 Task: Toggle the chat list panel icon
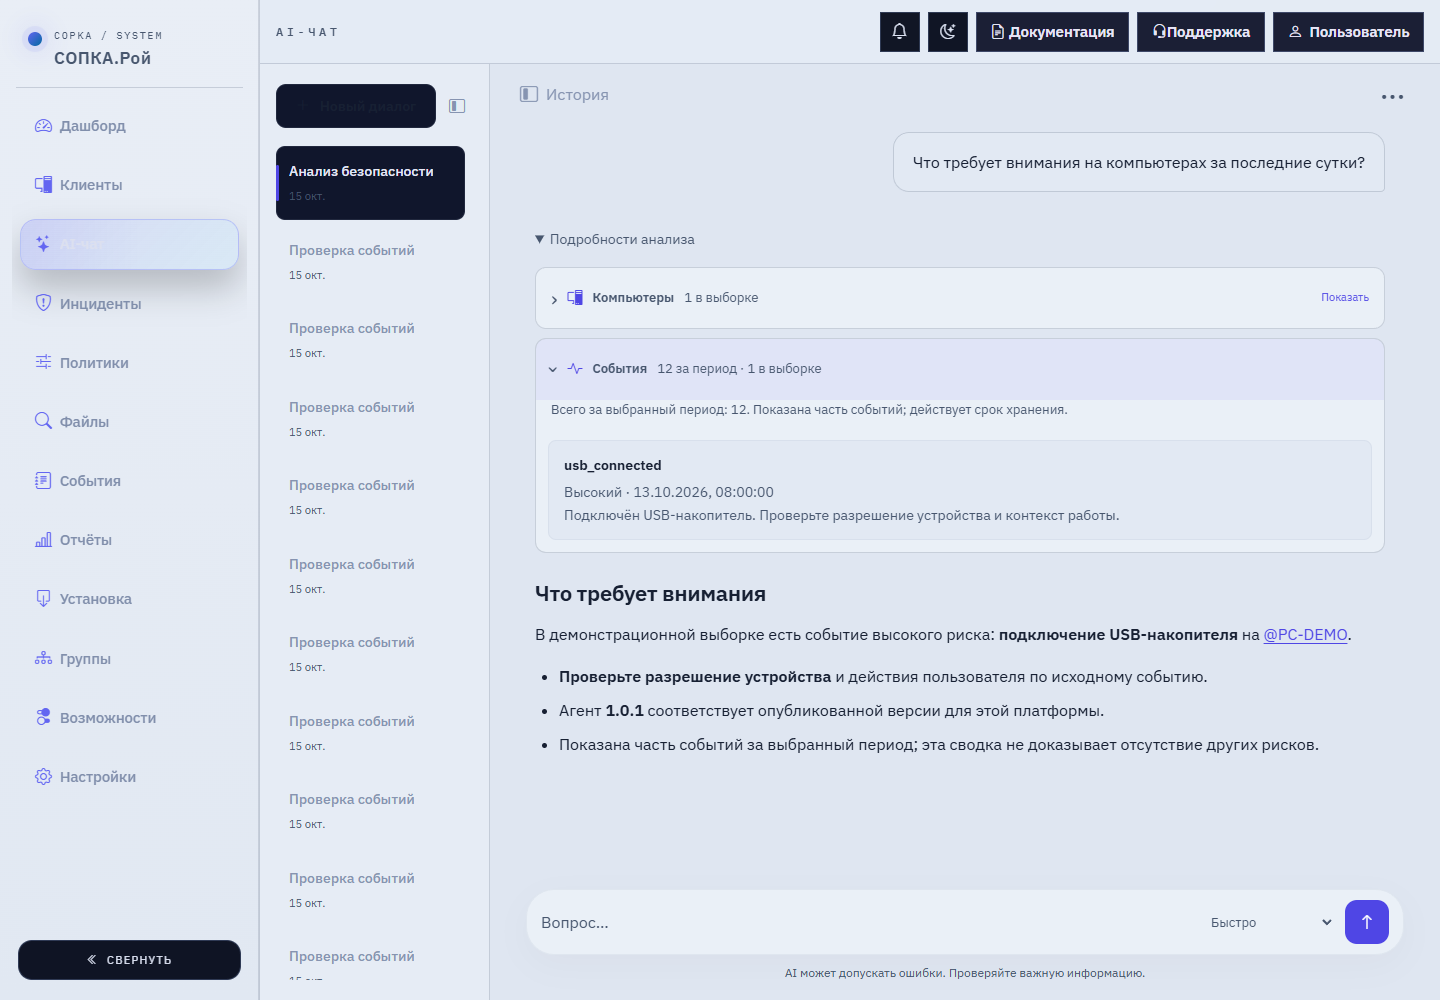coord(457,106)
